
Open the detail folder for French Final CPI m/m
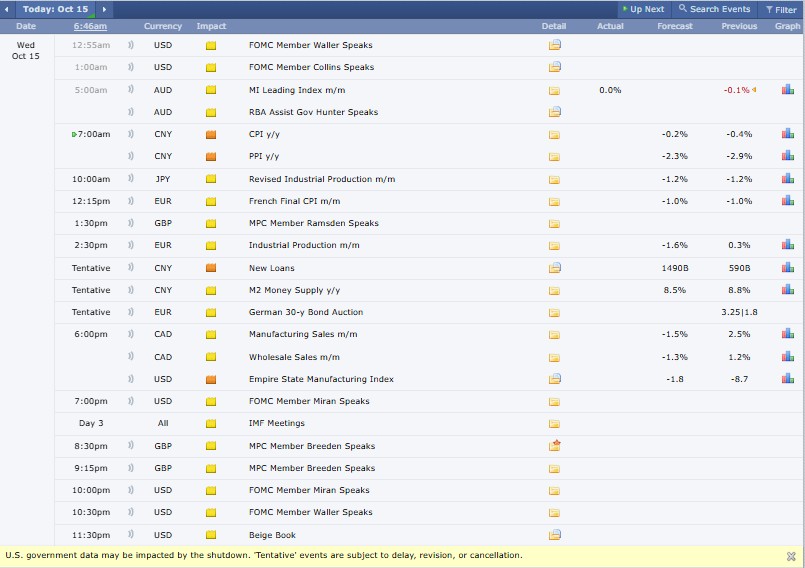(x=554, y=201)
